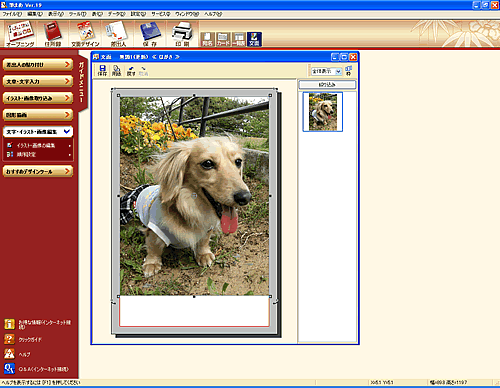Switch to the 文面 window tab icon
Viewport: 500px width, 388px height.
tap(254, 39)
